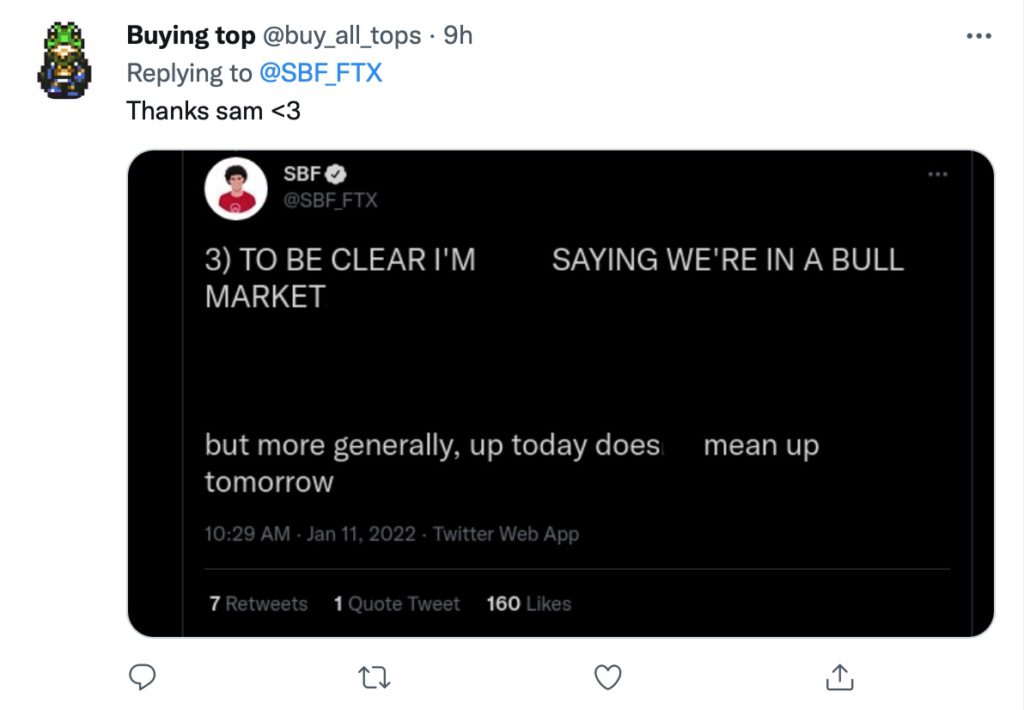The height and width of the screenshot is (710, 1024).
Task: Click the verified badge next to SBF
Action: [336, 174]
